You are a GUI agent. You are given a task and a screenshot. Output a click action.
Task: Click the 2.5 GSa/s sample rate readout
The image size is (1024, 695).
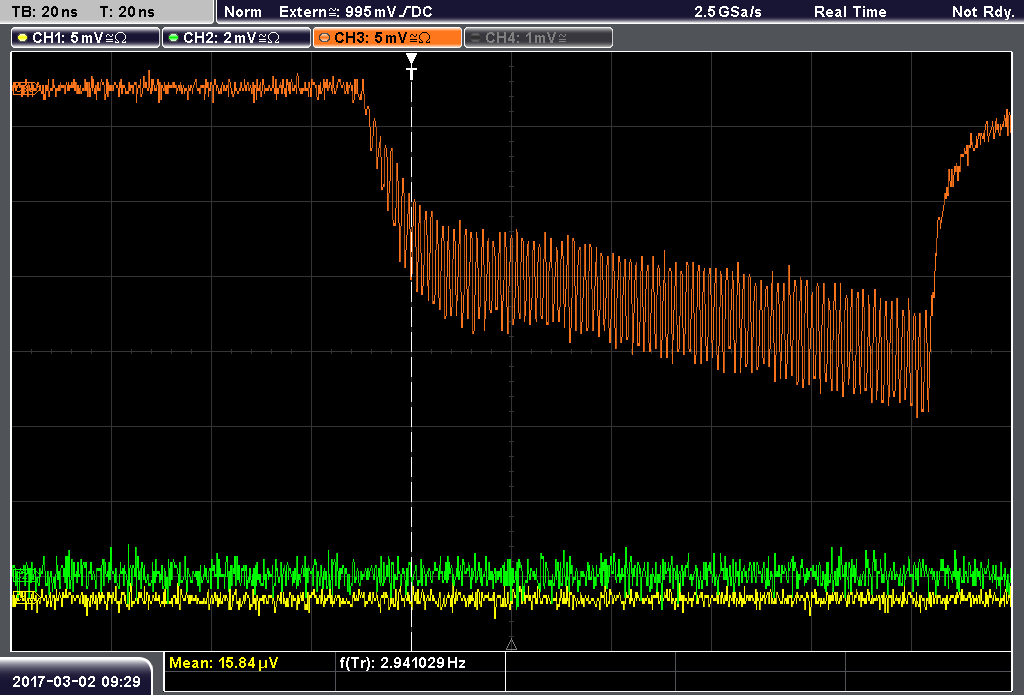point(728,12)
